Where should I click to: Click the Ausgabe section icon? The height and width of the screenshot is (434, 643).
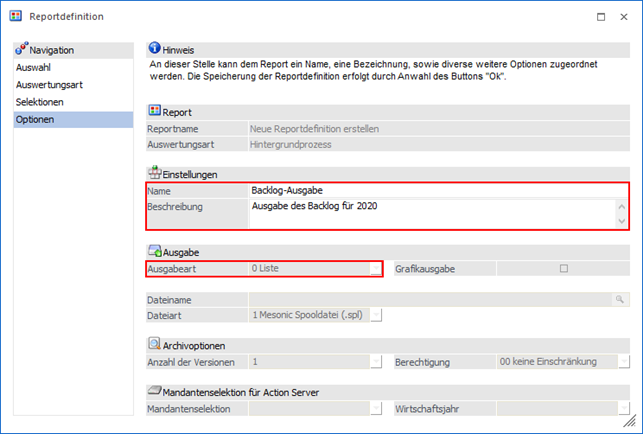tap(155, 252)
